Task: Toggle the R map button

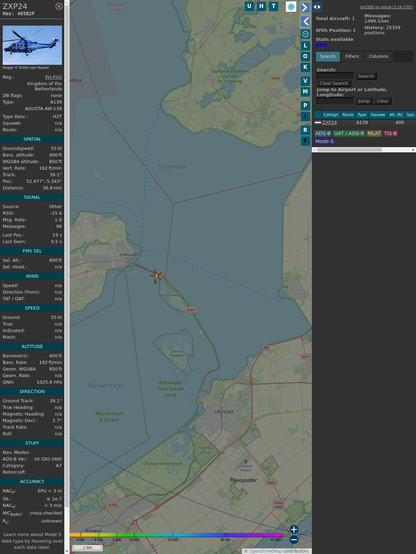Action: [305, 130]
